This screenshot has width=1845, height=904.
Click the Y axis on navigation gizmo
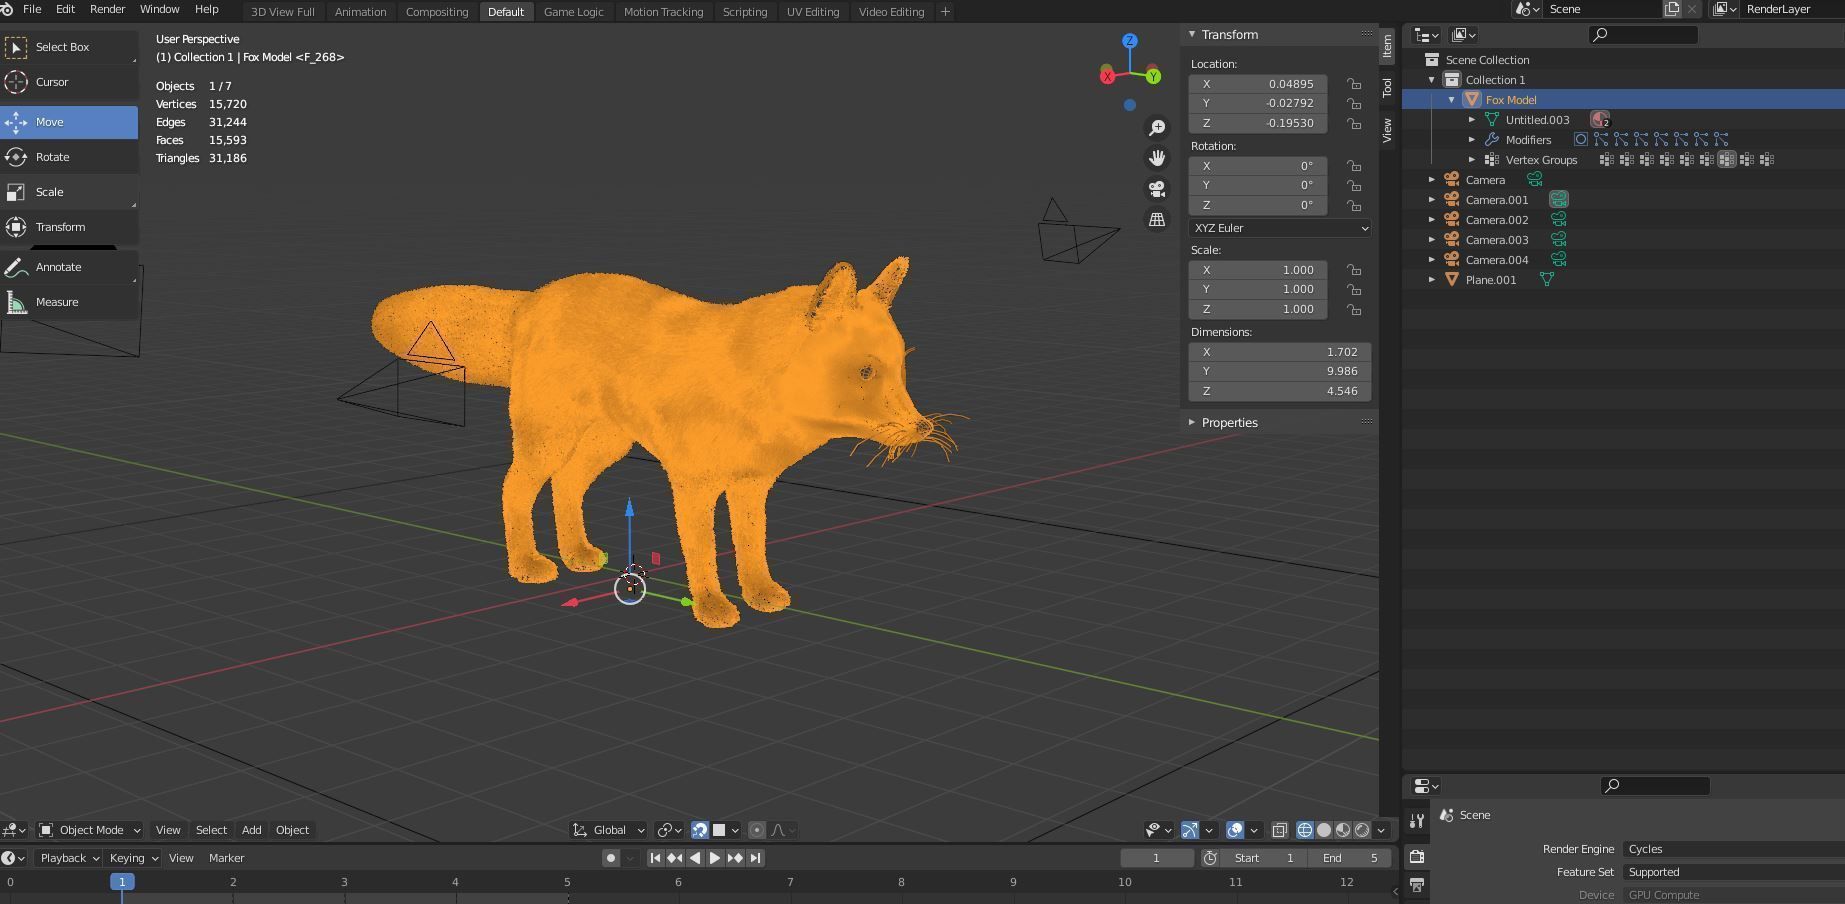[1153, 76]
